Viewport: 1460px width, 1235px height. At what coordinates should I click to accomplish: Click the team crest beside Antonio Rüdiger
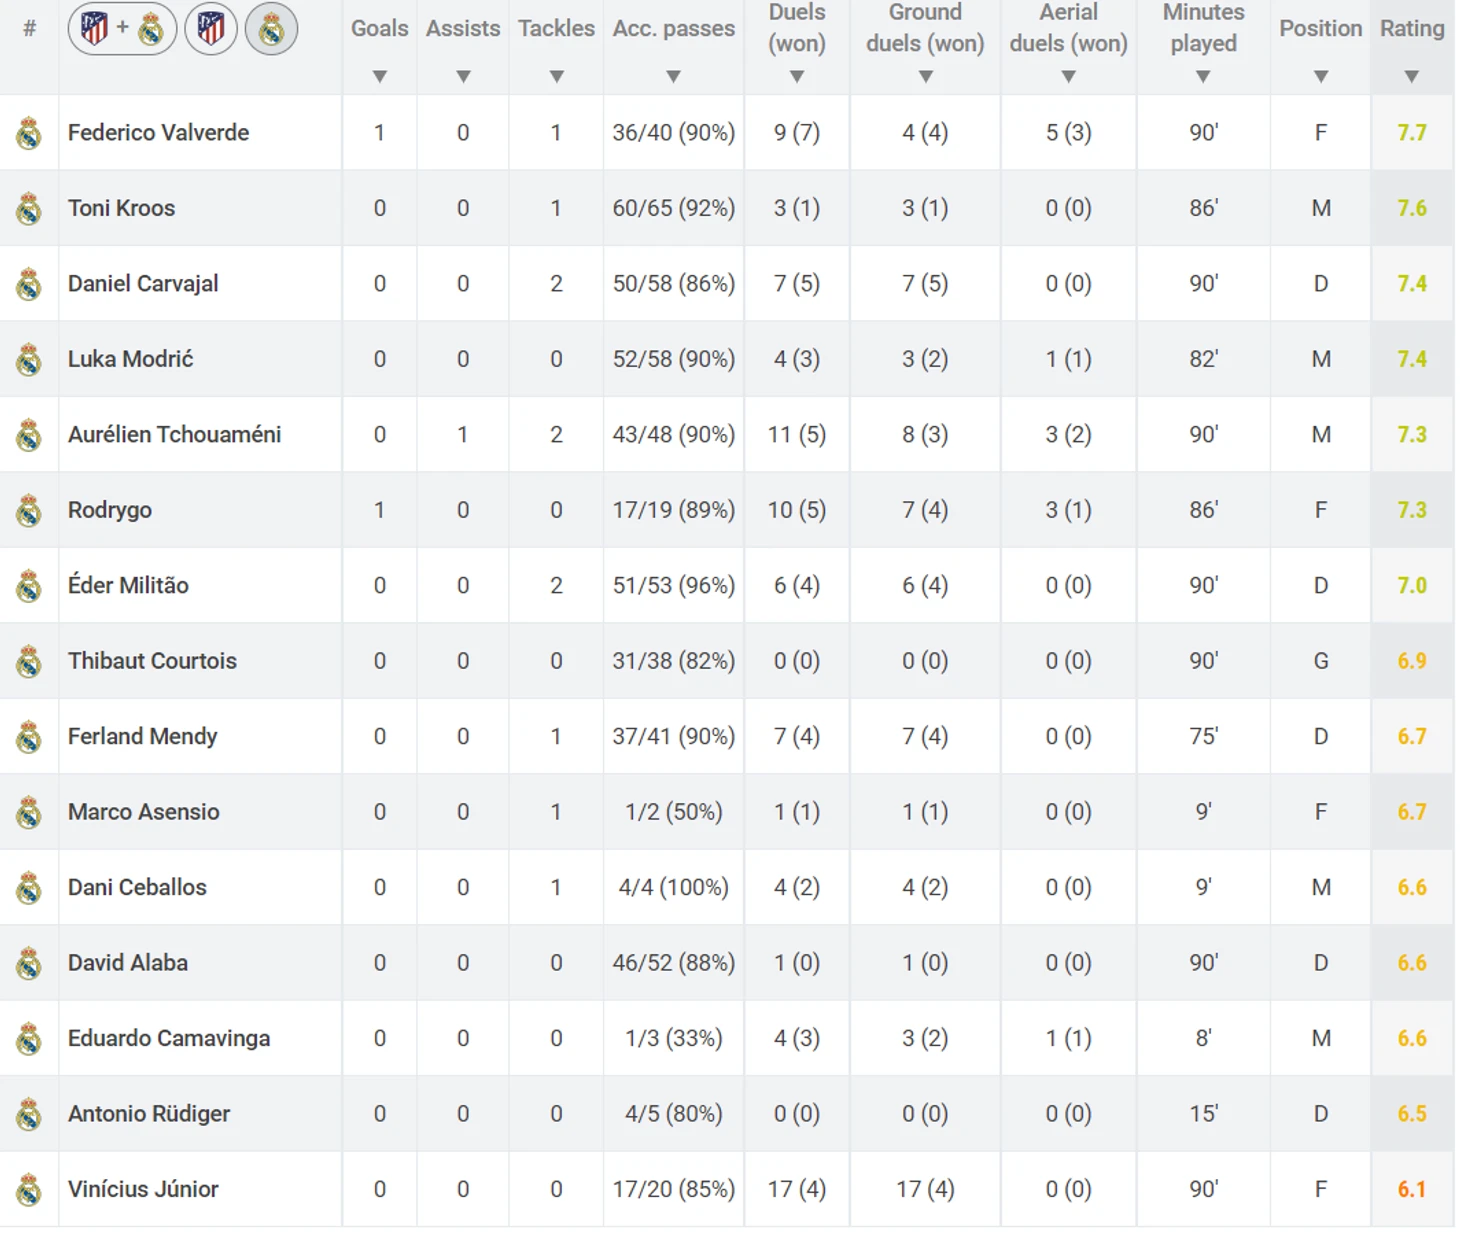pyautogui.click(x=29, y=1114)
